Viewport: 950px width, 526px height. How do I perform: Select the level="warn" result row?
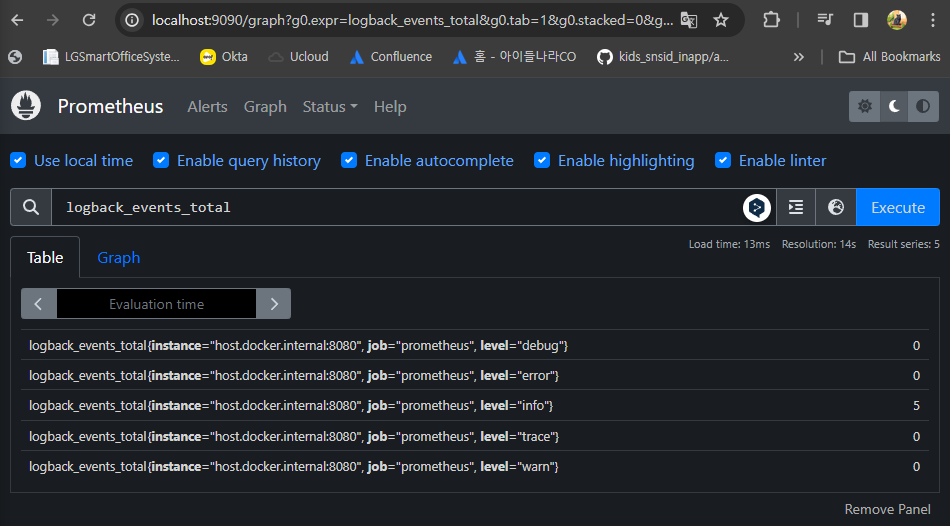pyautogui.click(x=474, y=467)
